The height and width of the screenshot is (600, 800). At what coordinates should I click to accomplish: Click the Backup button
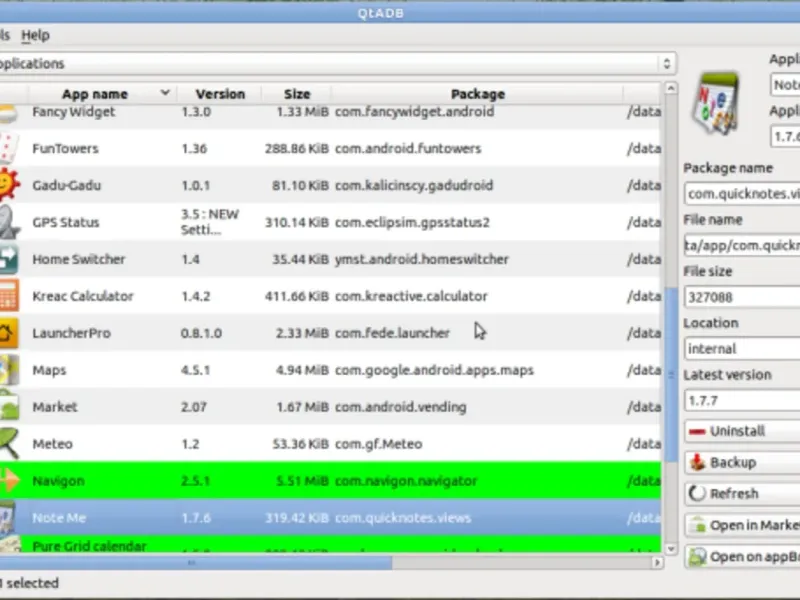click(742, 462)
